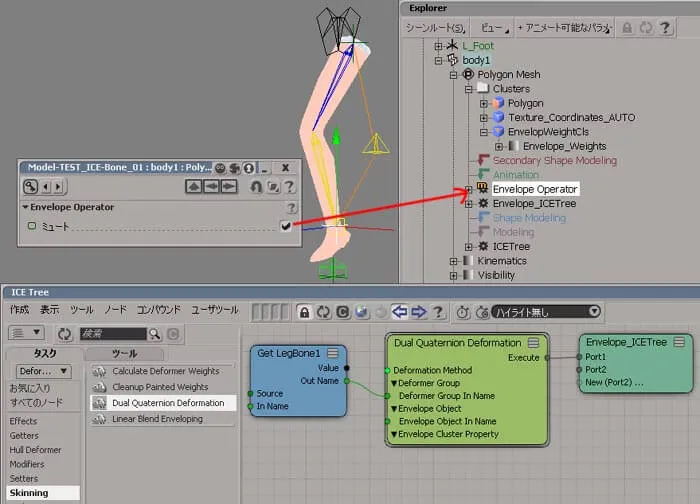Select Linear Blend Enveloping compound

coord(157,419)
